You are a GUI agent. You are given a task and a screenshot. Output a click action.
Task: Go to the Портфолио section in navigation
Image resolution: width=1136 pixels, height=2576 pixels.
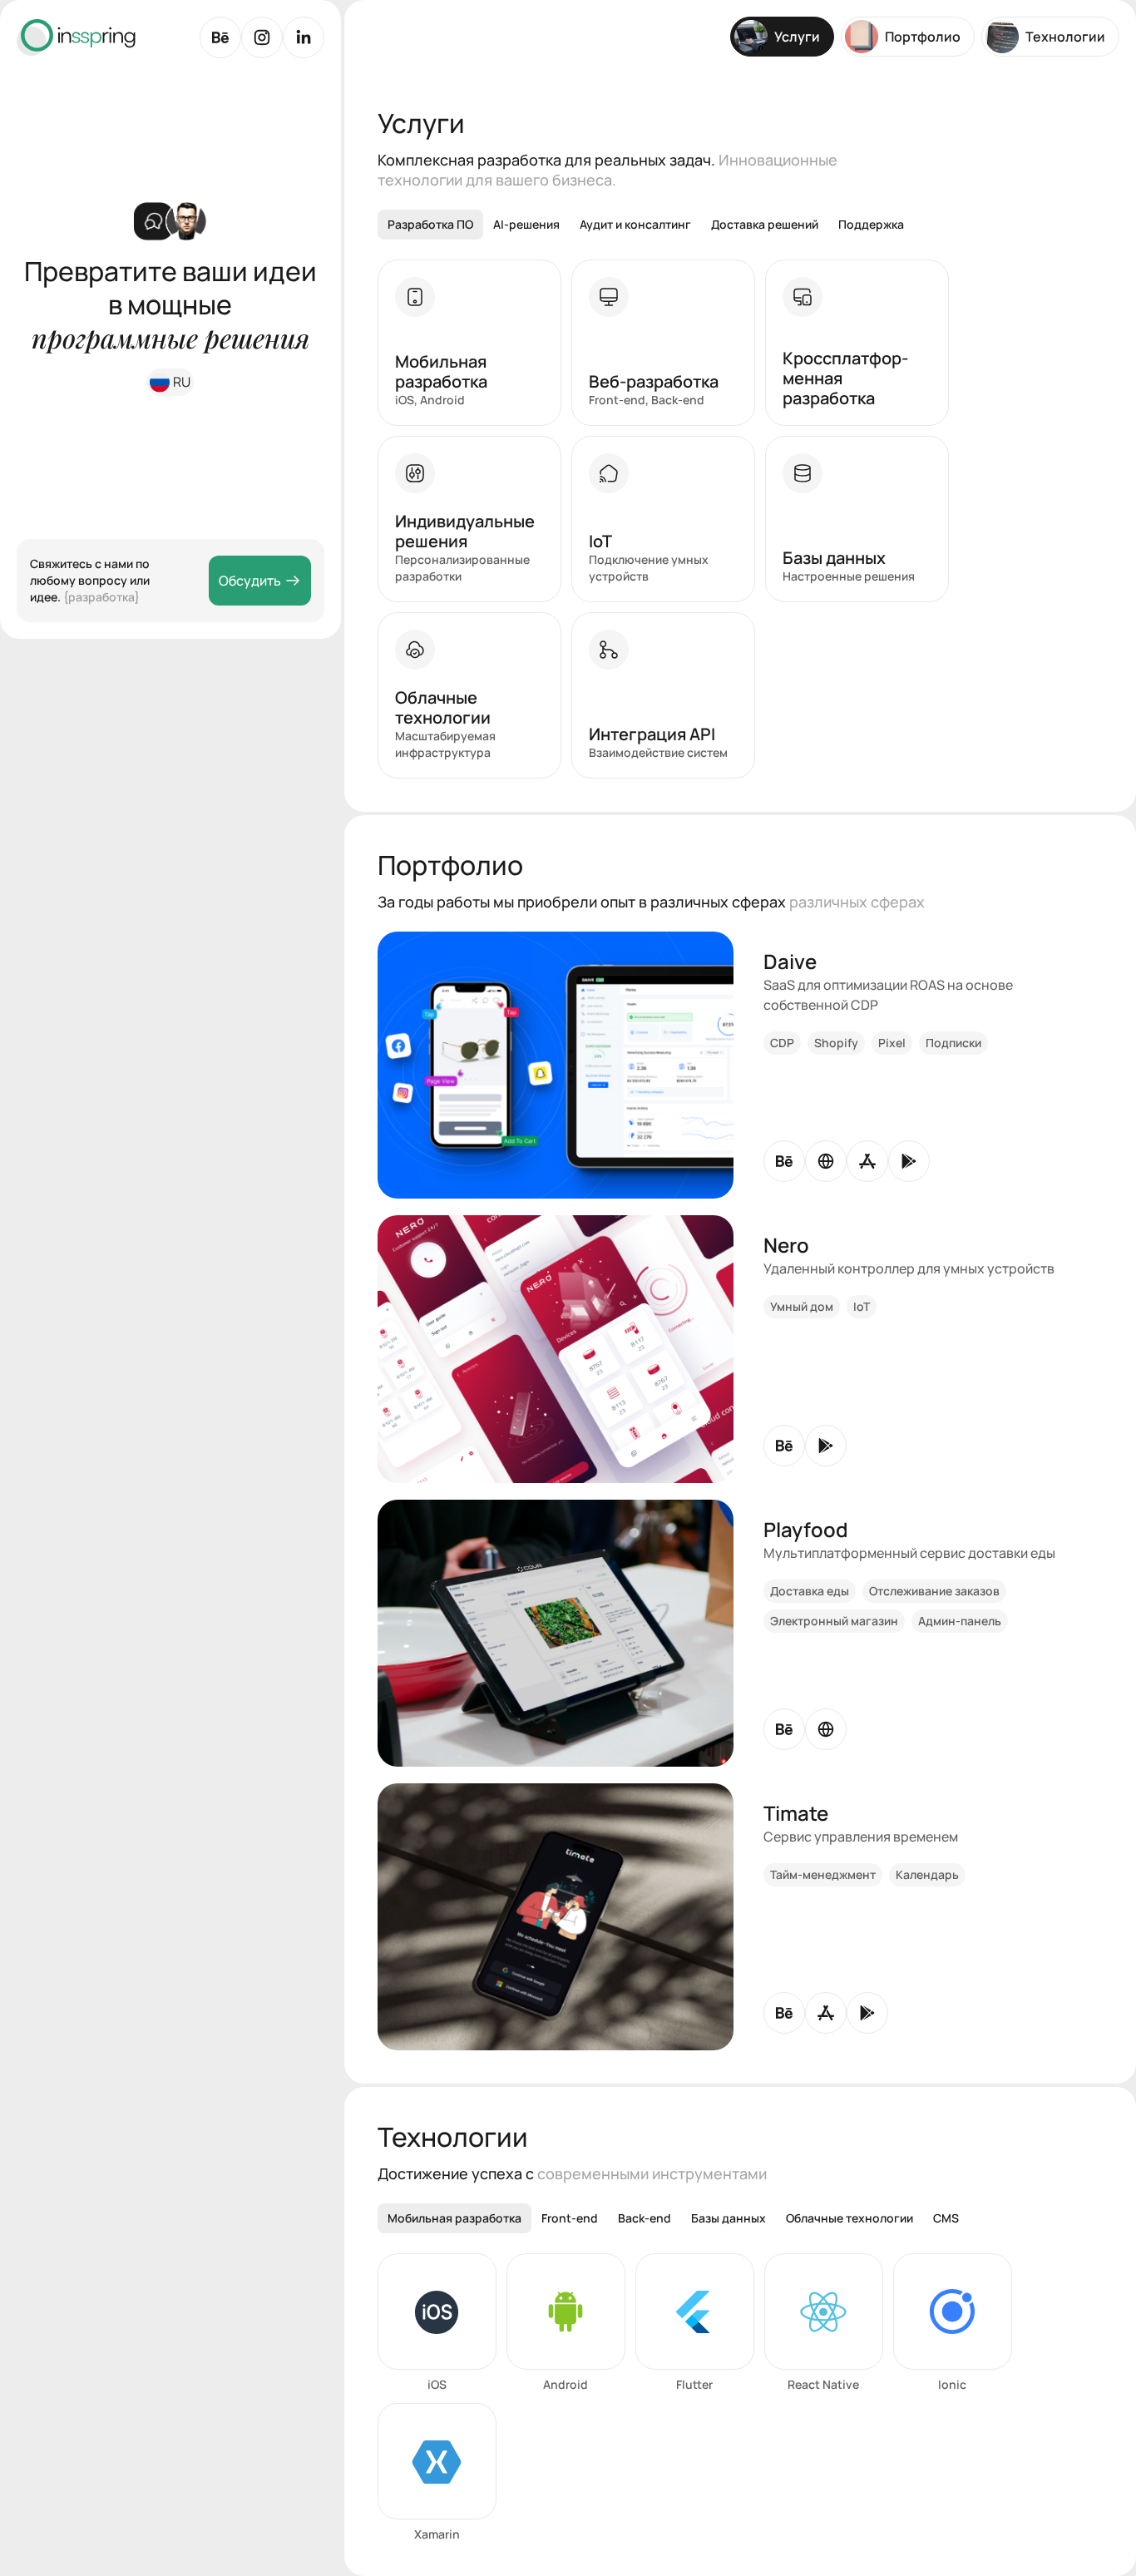coord(908,37)
